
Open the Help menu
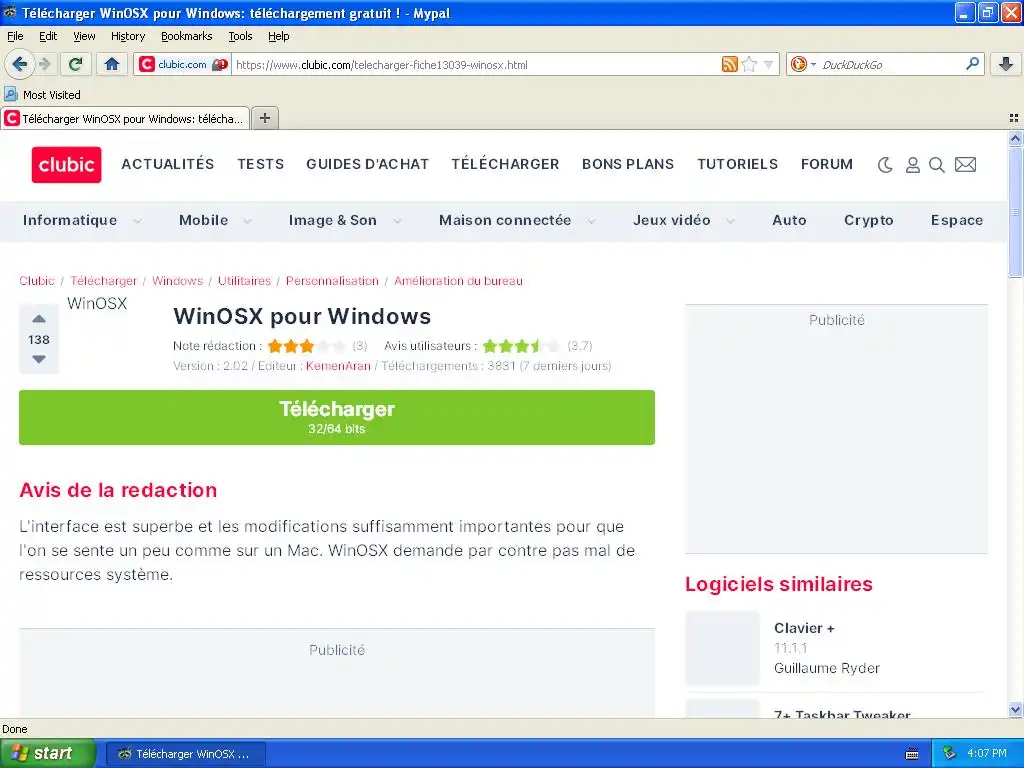pos(279,36)
